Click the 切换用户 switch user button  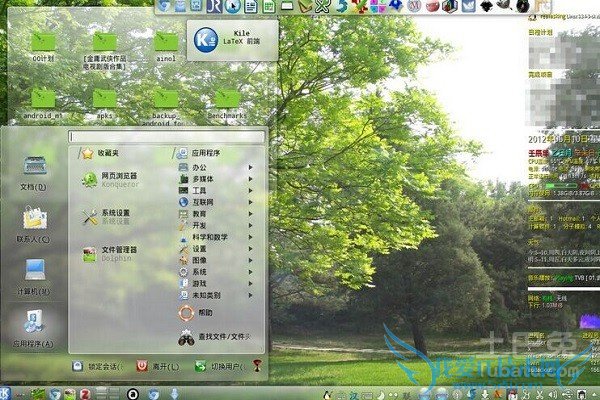point(220,367)
